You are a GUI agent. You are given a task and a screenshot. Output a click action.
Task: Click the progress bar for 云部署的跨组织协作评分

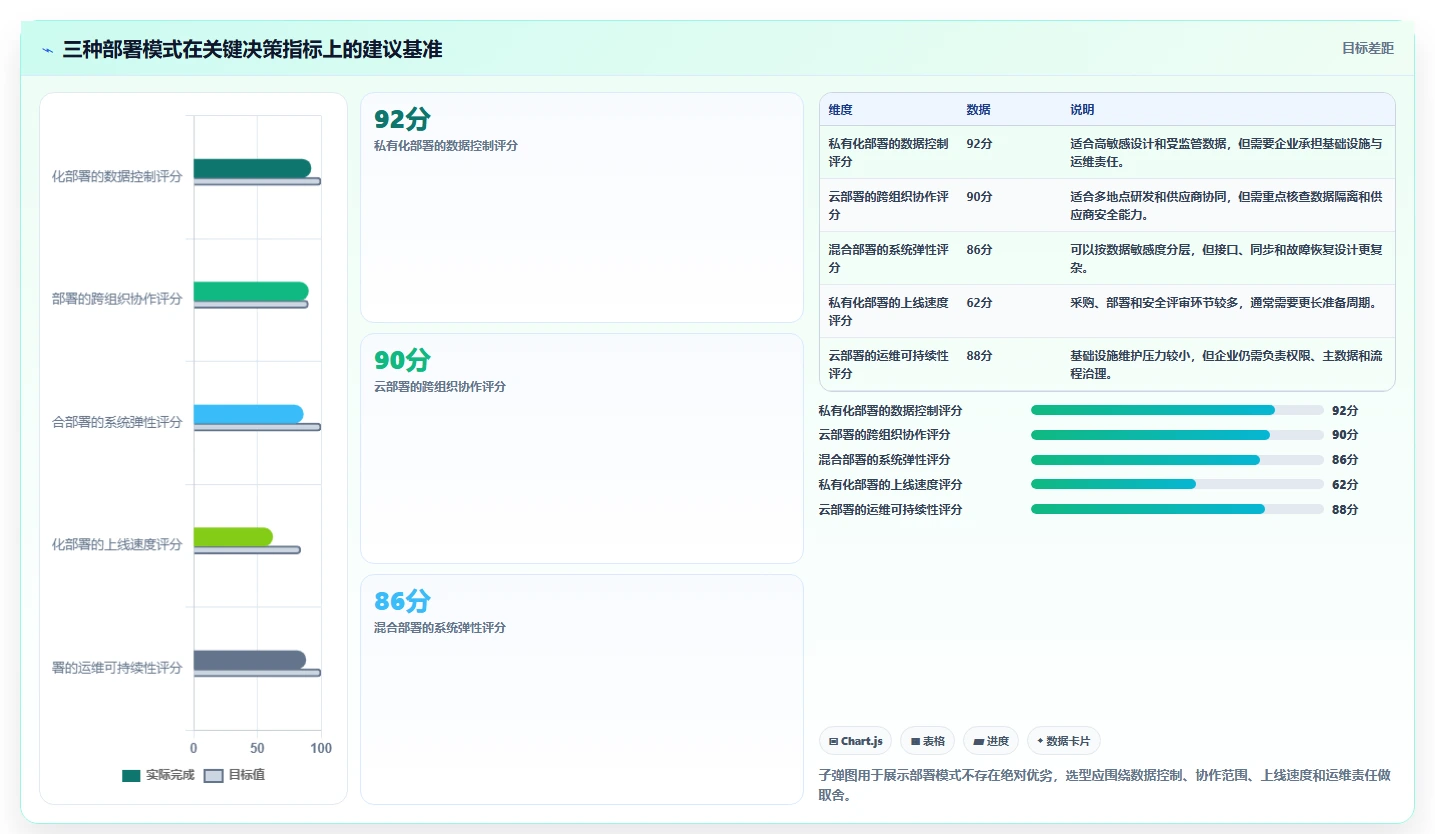pyautogui.click(x=1177, y=435)
